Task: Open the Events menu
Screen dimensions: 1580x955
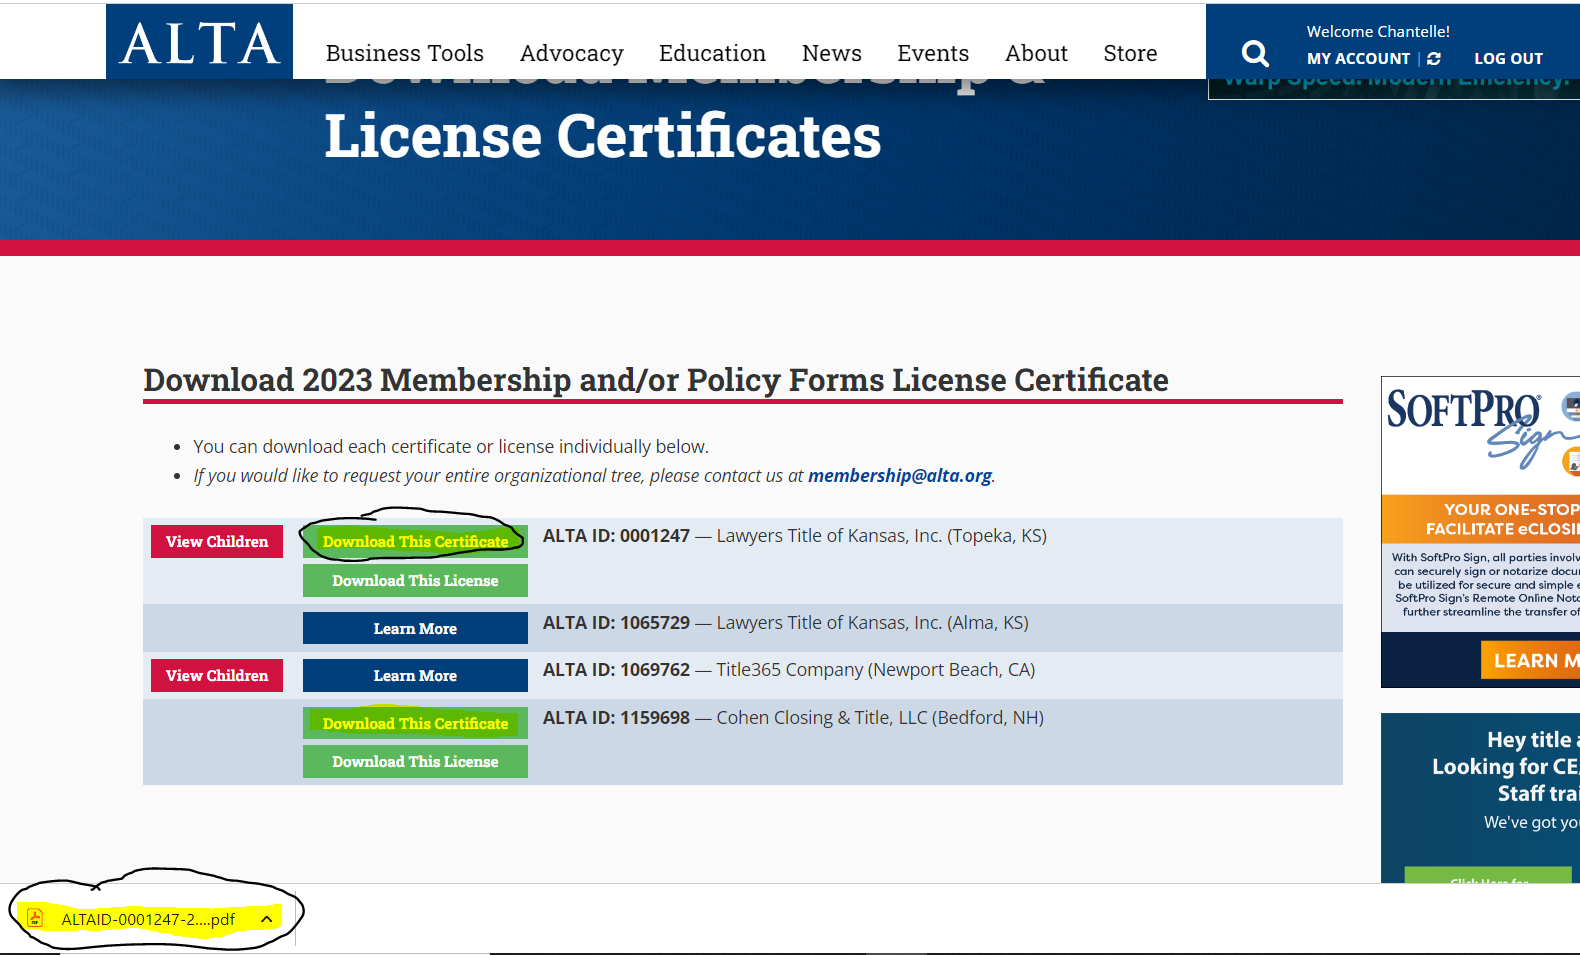Action: pyautogui.click(x=933, y=53)
